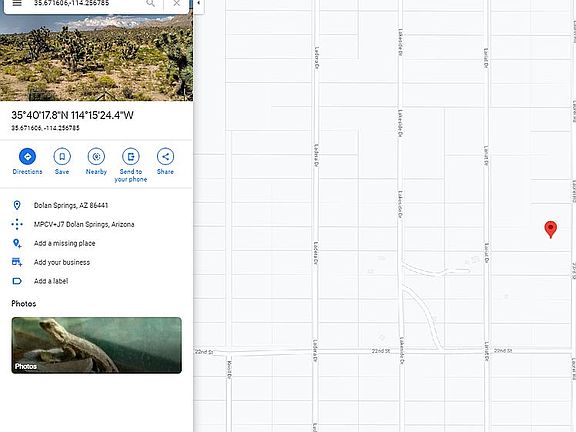Open the lizard Photos thumbnail
Viewport: 576px width, 432px height.
pos(97,345)
